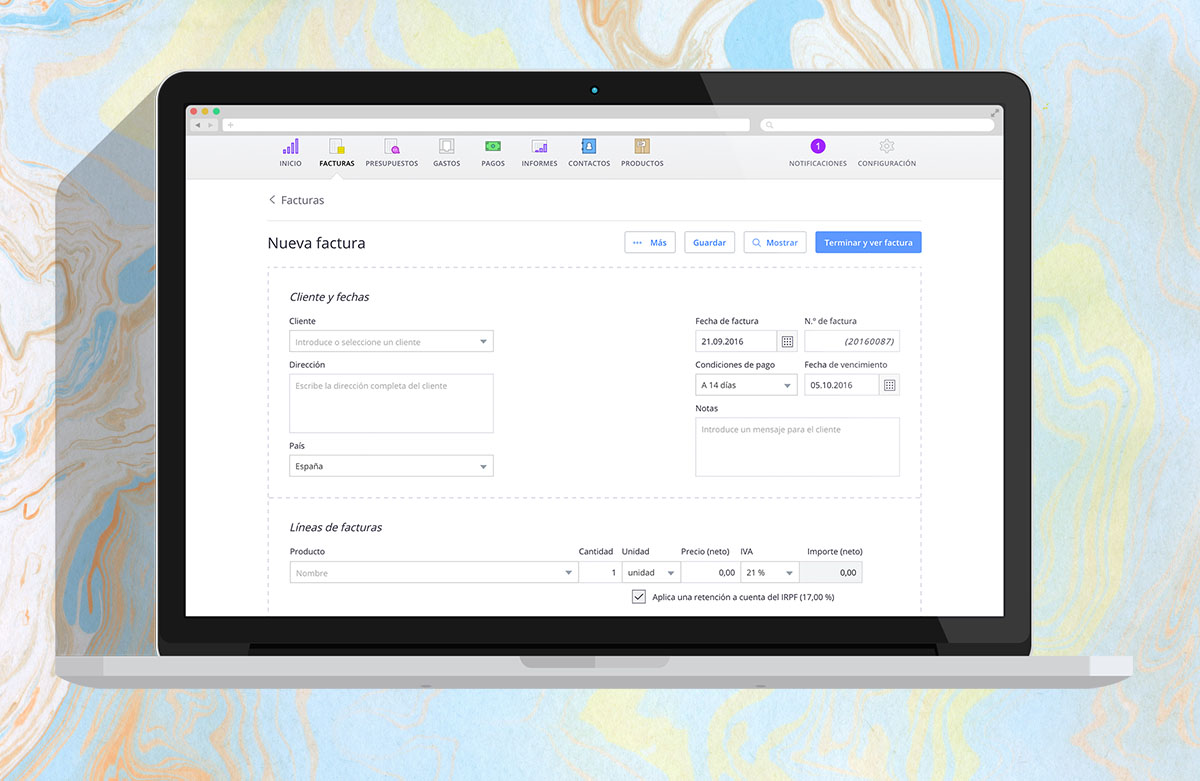
Task: Click the browser forward arrow
Action: [209, 125]
